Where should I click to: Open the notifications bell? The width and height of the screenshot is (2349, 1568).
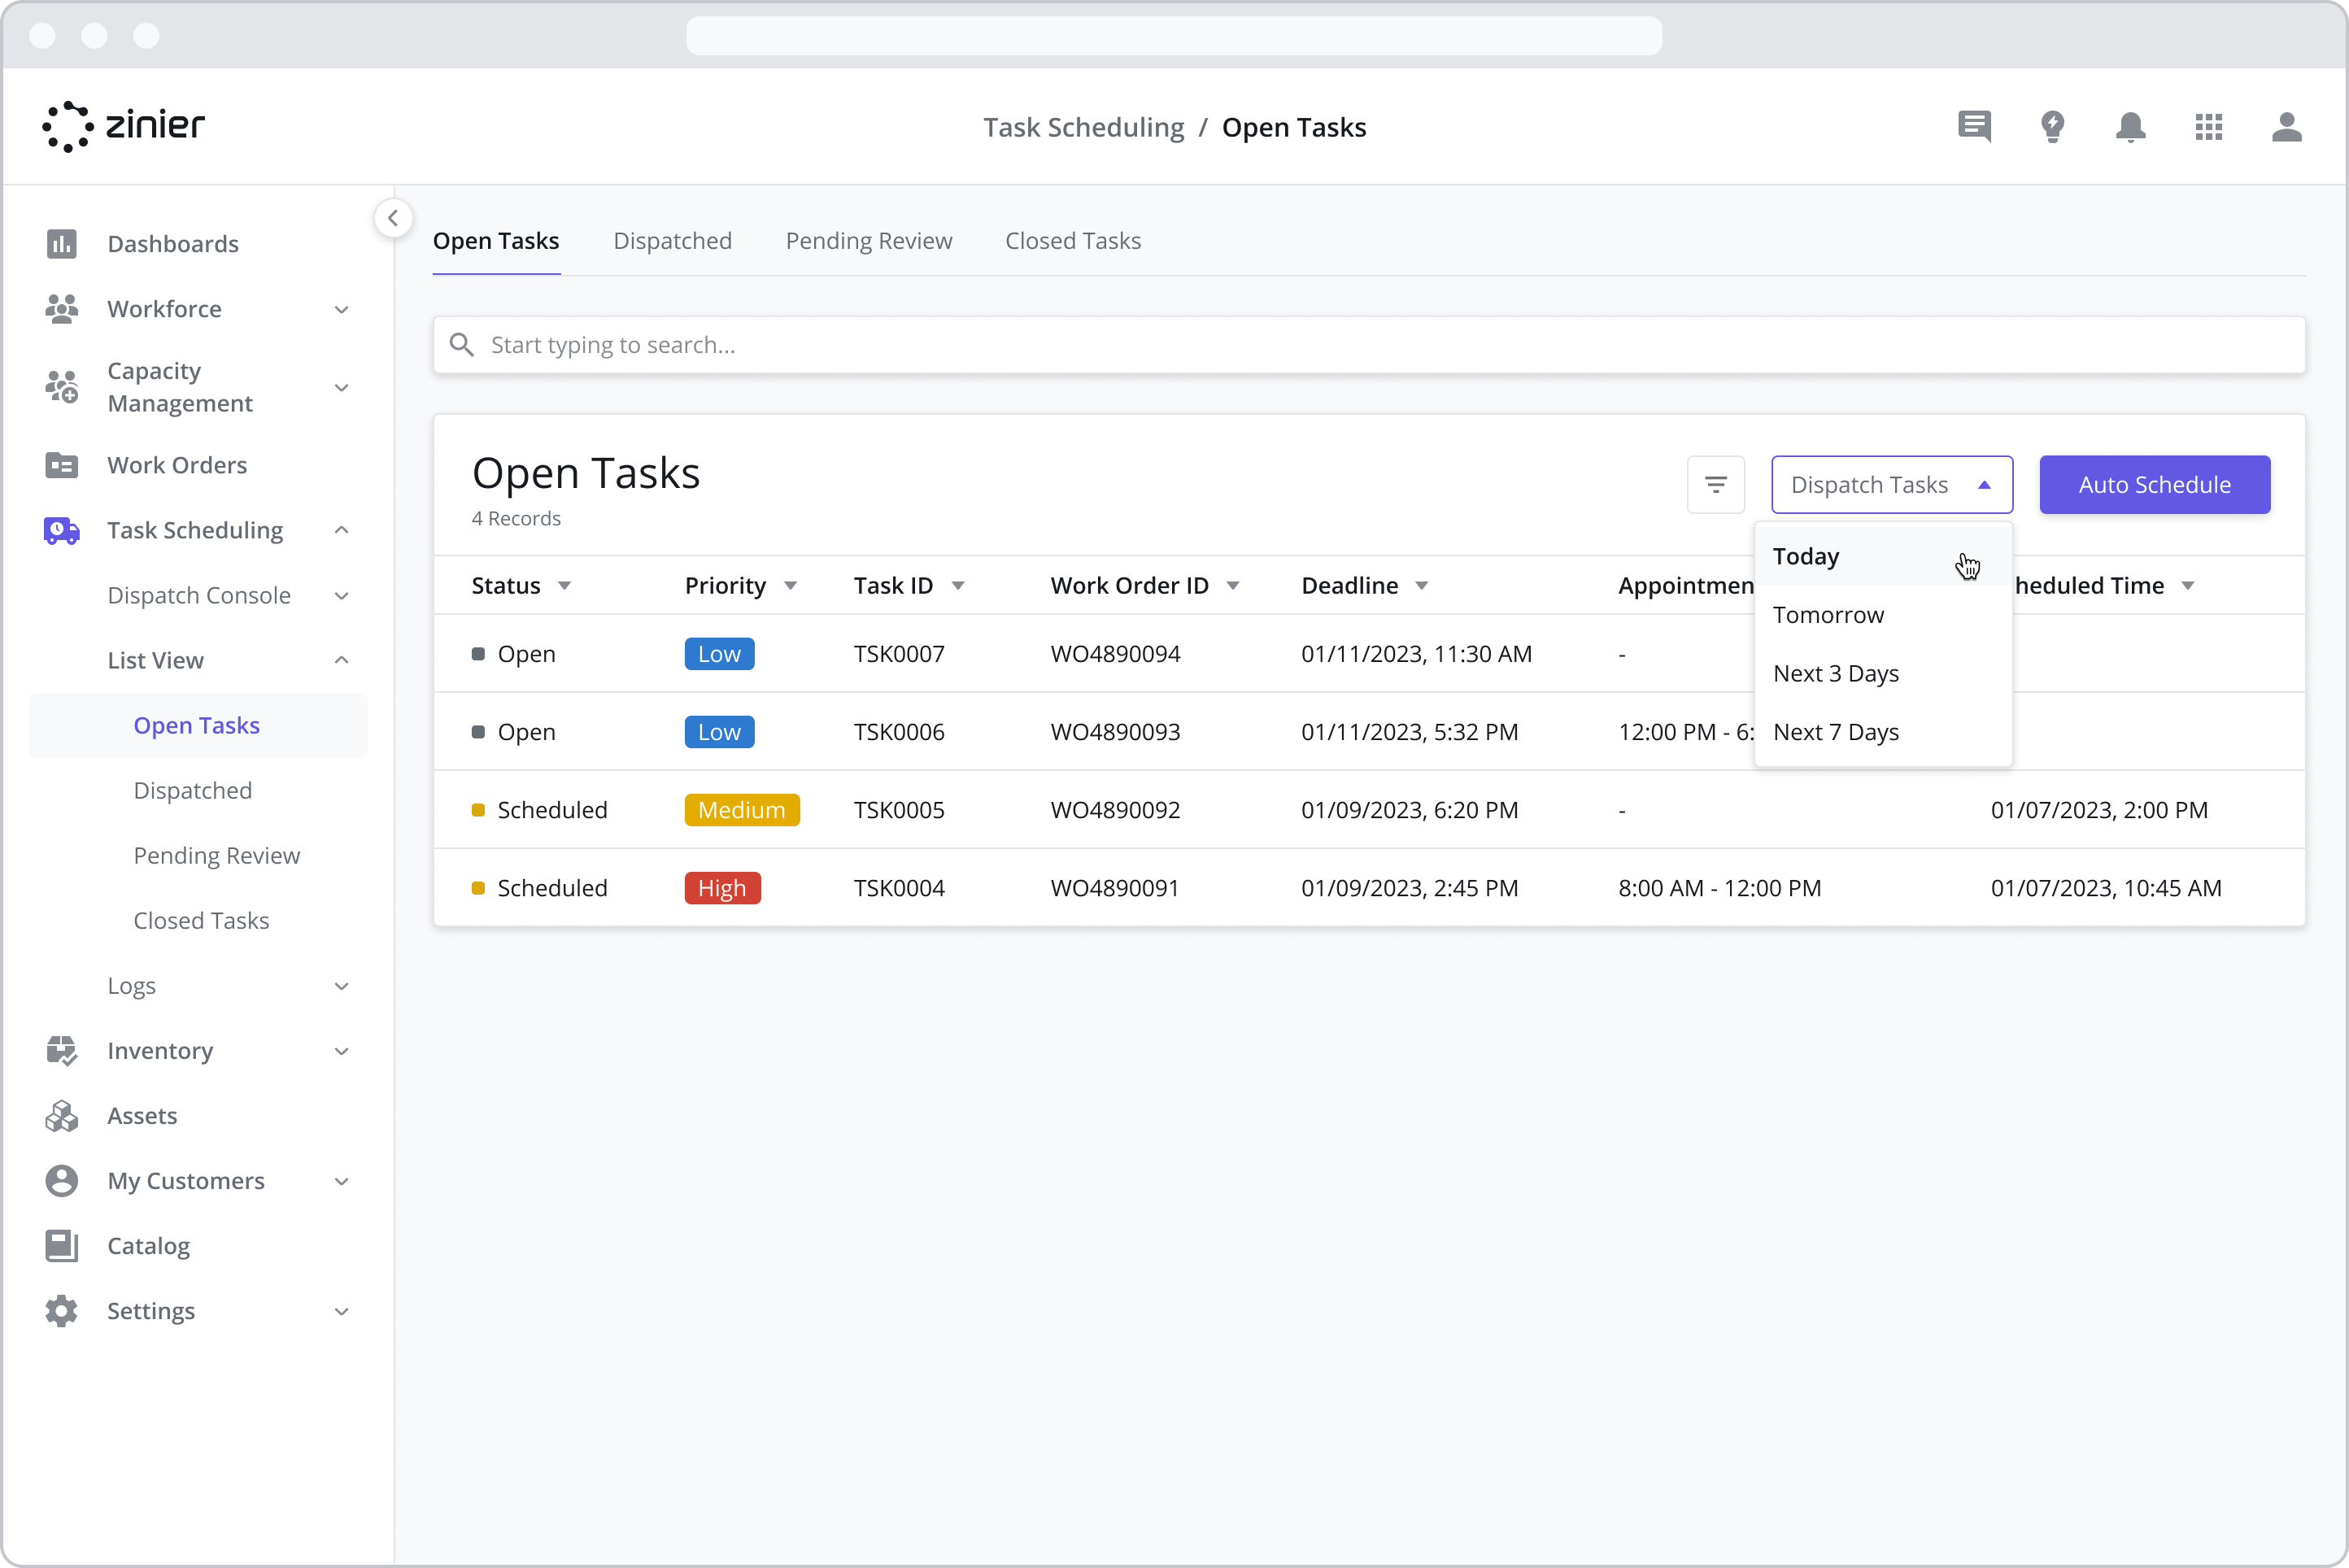tap(2131, 127)
